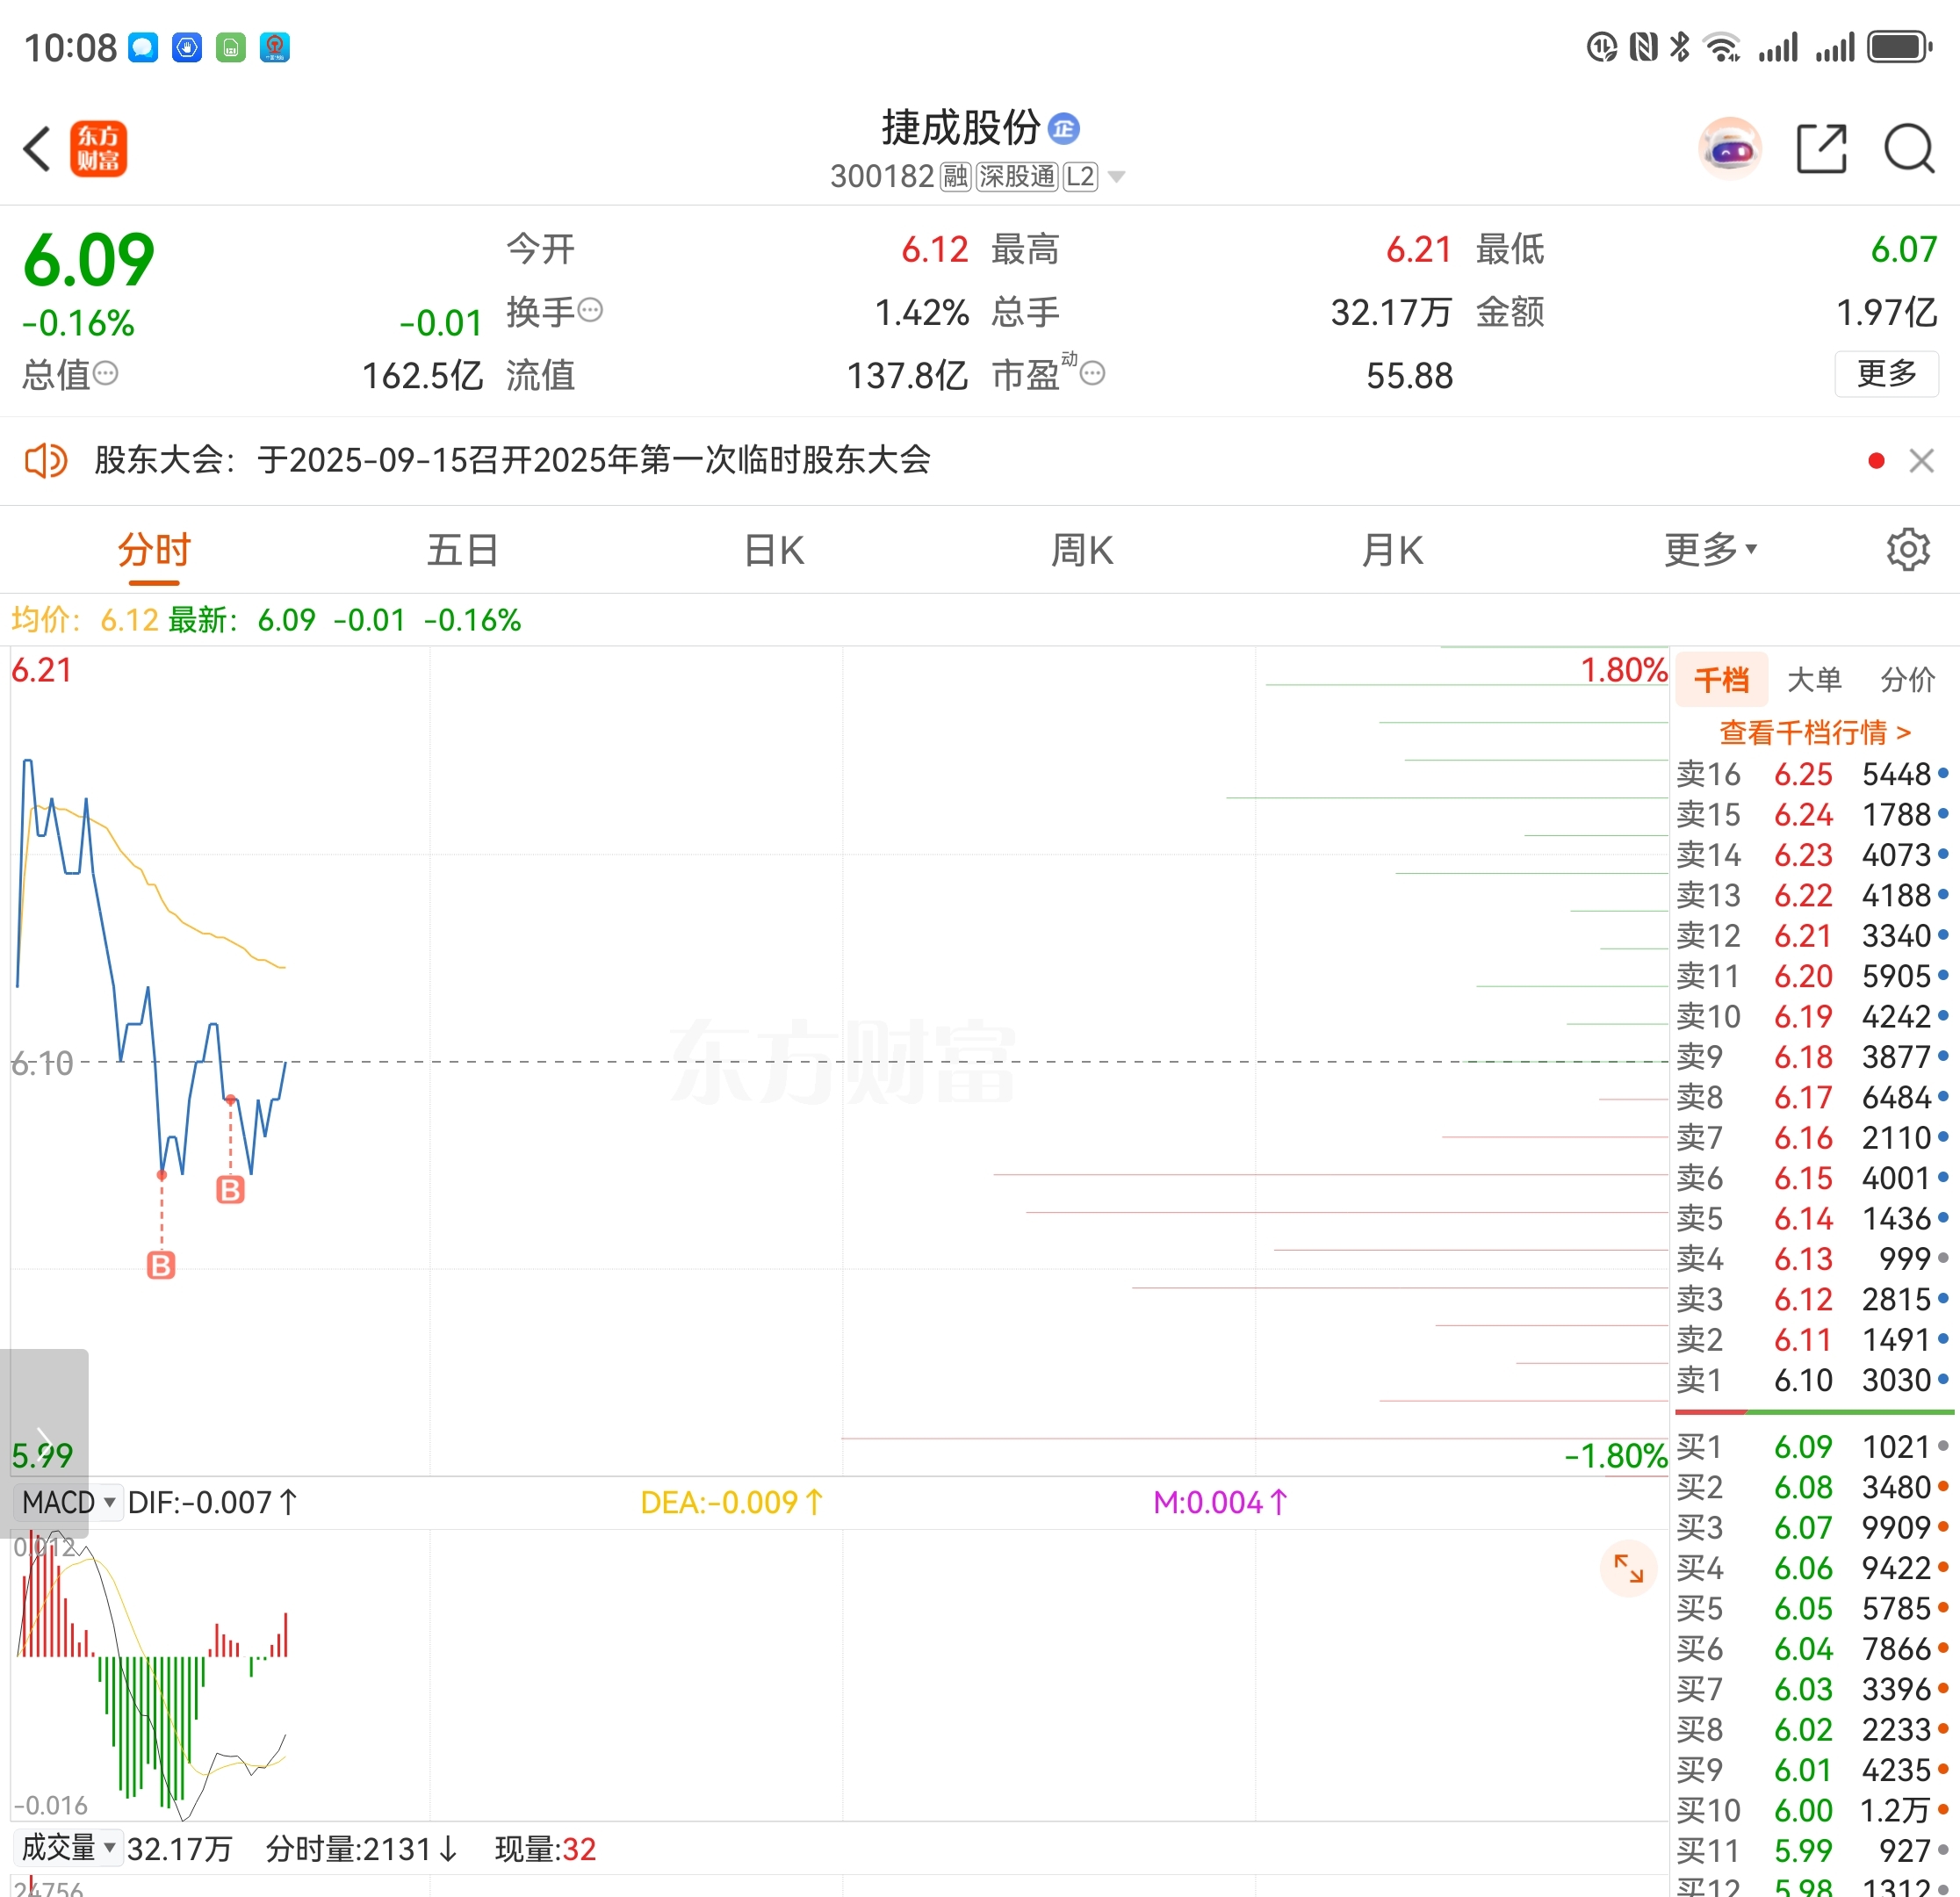Expand the stock code dropdown arrow
The height and width of the screenshot is (1897, 1960).
(x=1117, y=178)
